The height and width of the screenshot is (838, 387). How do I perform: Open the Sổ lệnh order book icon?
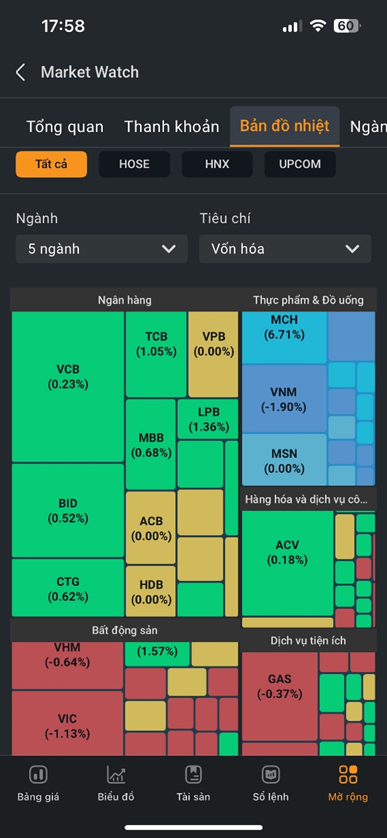click(x=270, y=774)
